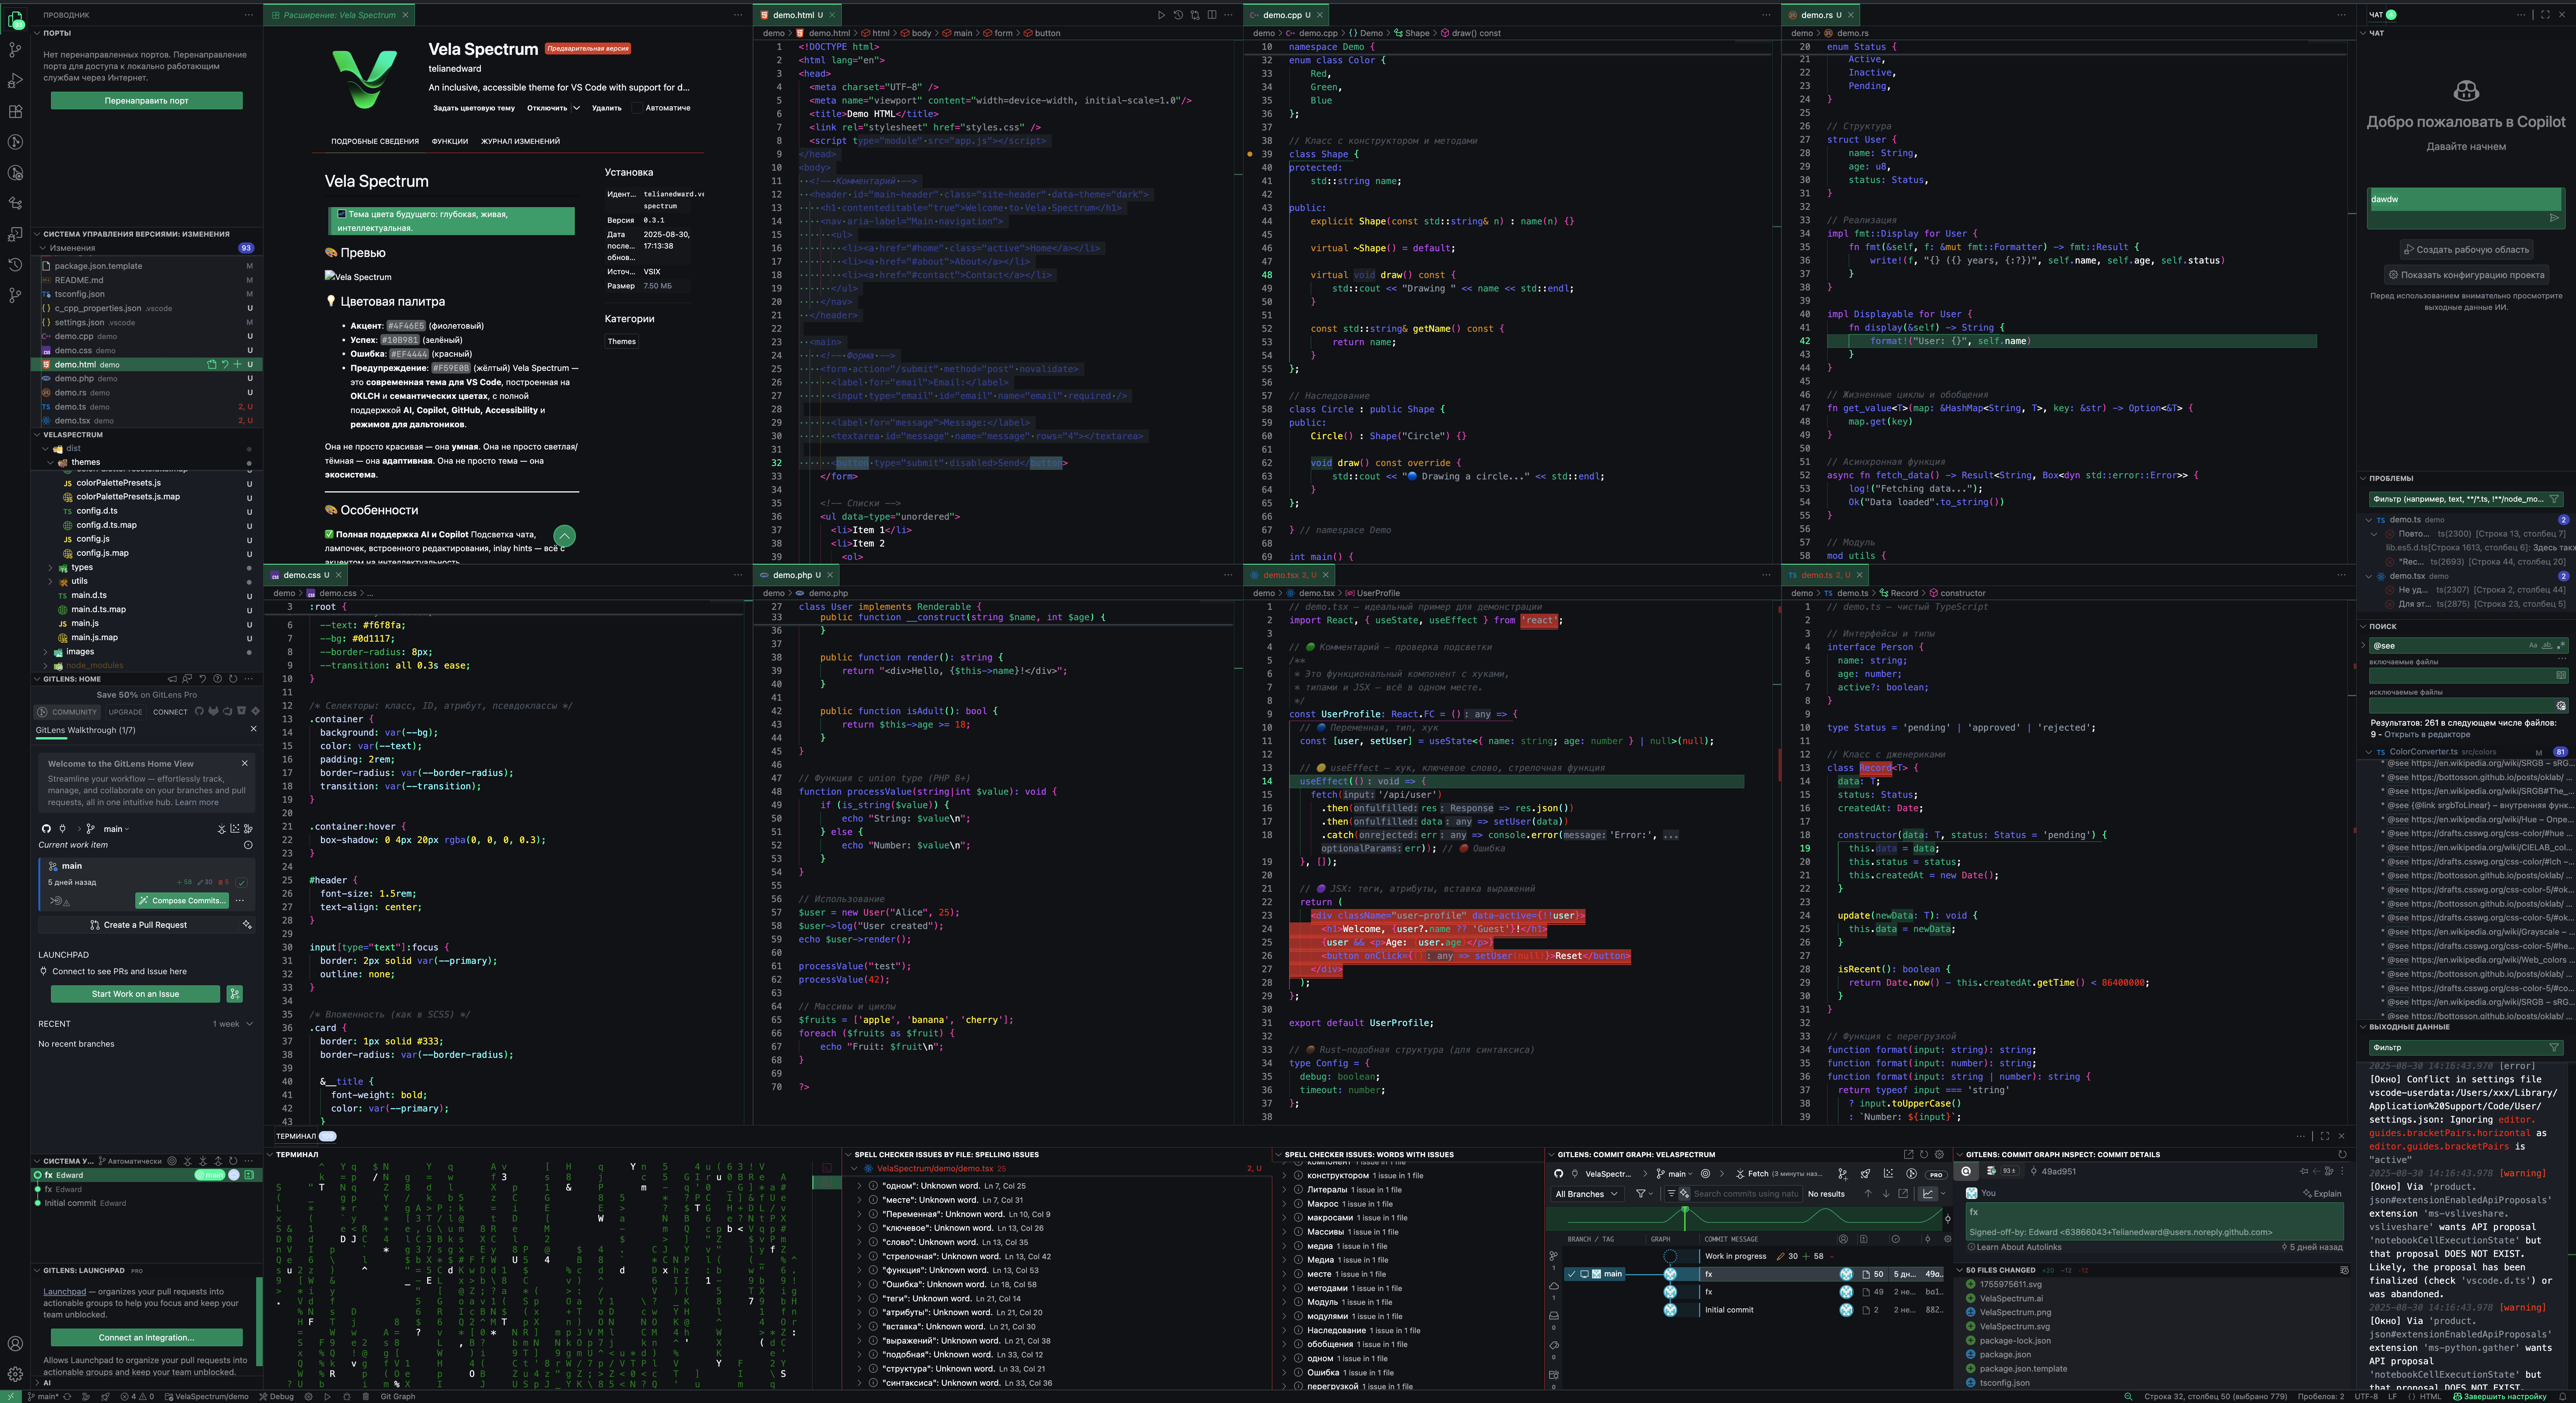Refresh the GitLens Commit Graph panel
Screen dimensions: 2576x1403
[x=1924, y=1154]
